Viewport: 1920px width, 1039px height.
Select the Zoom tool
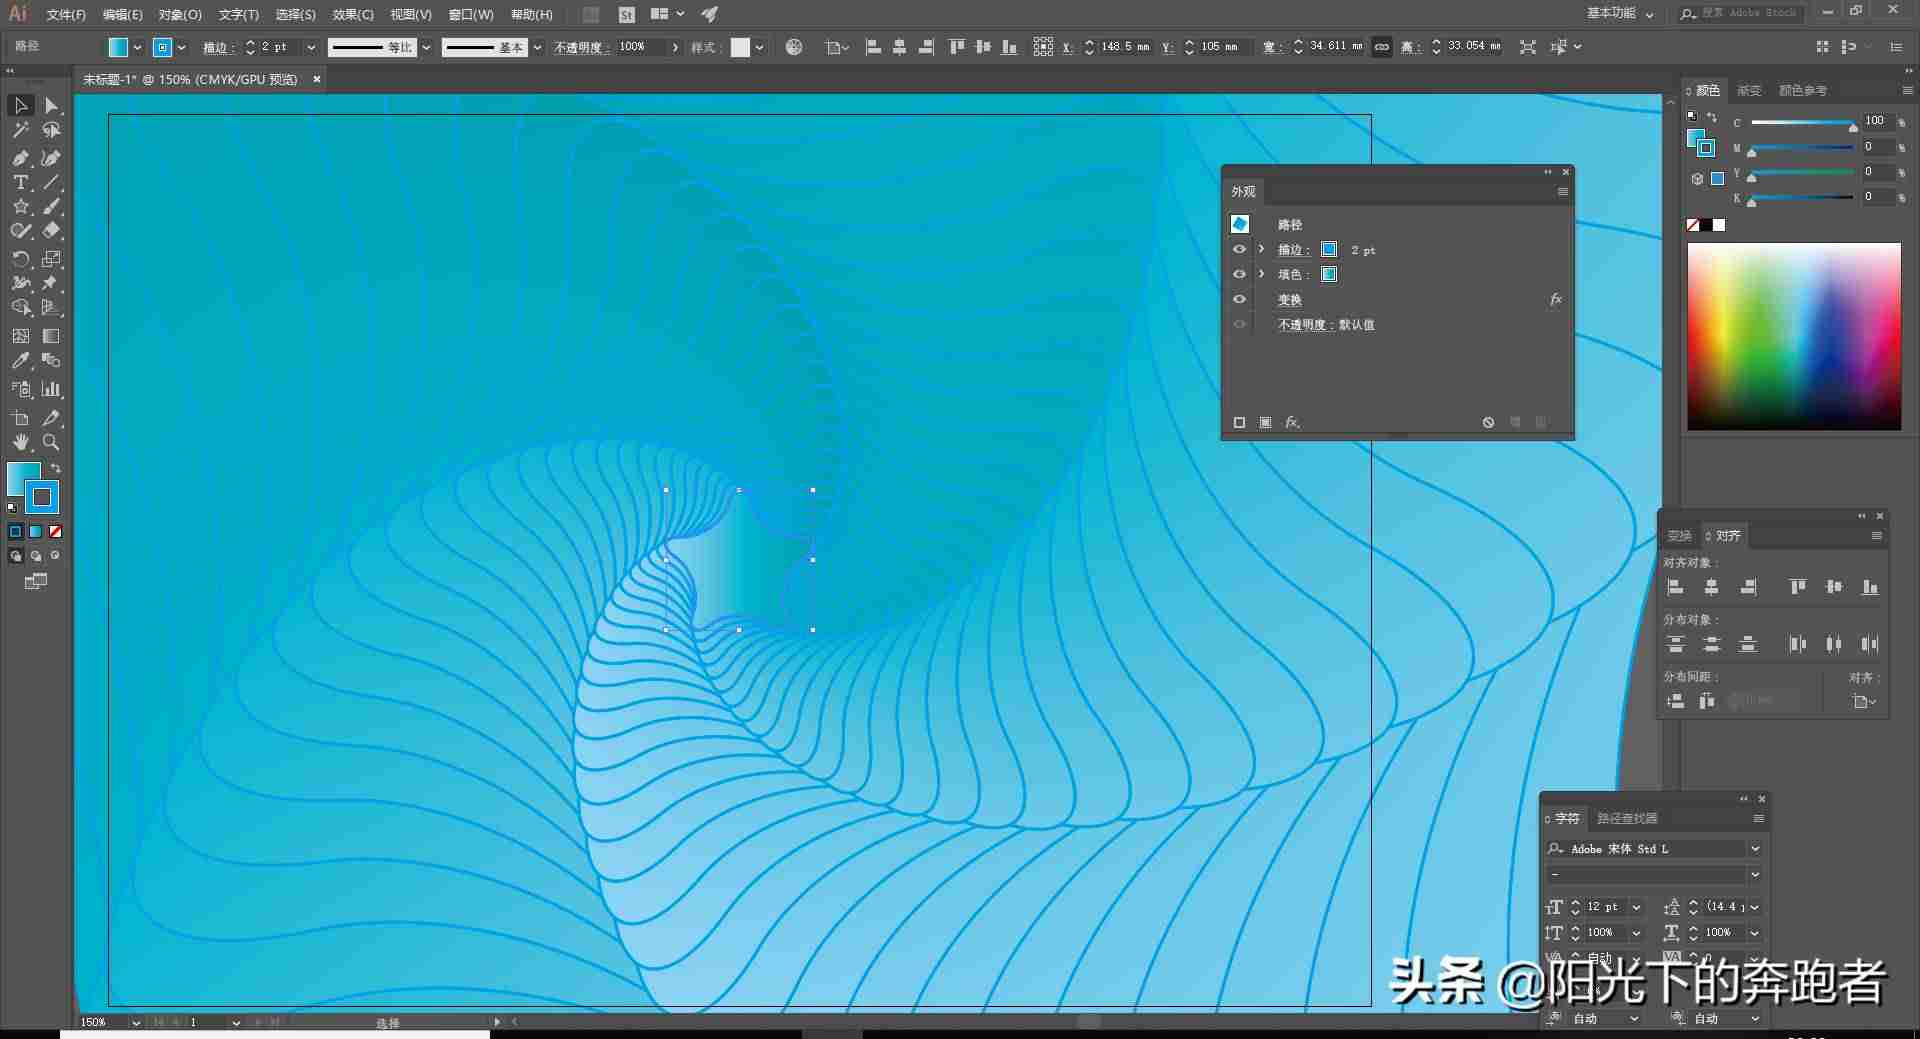(51, 442)
